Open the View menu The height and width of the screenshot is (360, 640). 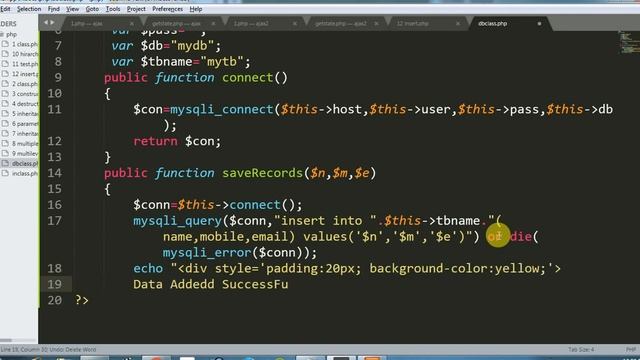coord(72,9)
